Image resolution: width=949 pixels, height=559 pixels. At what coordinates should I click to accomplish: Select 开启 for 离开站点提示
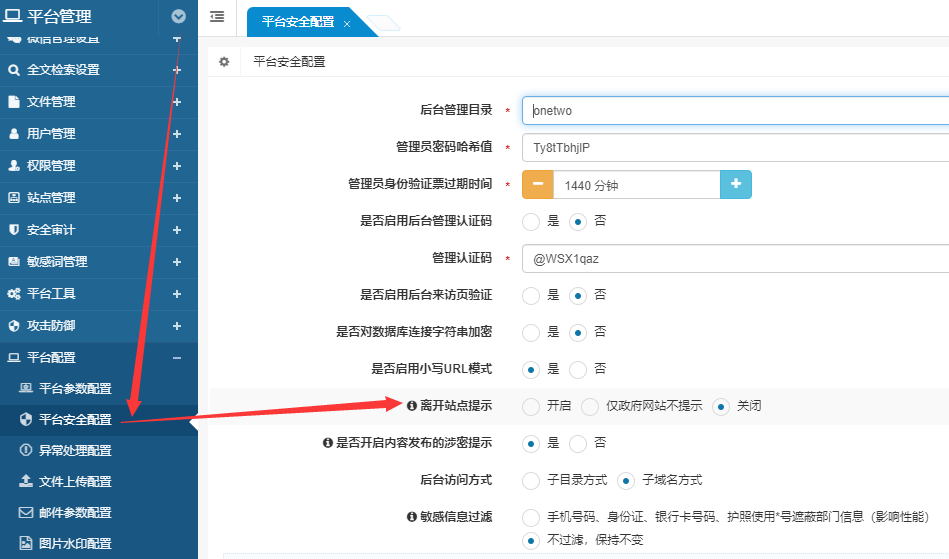(x=532, y=406)
